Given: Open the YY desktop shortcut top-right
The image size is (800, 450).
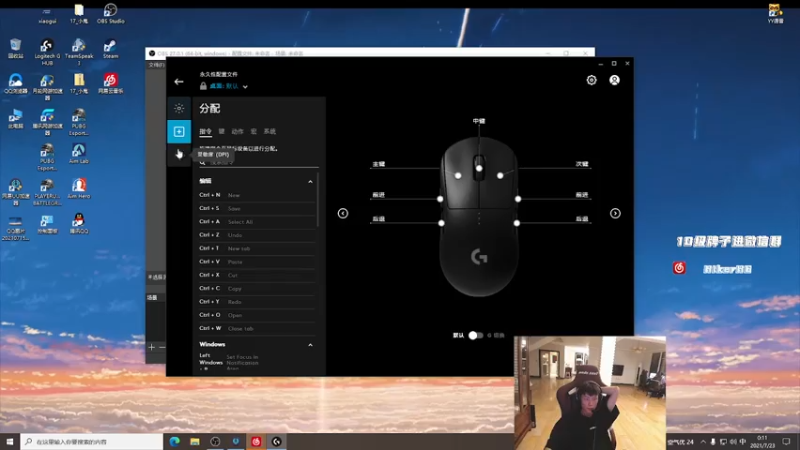Looking at the screenshot, I should pyautogui.click(x=775, y=13).
